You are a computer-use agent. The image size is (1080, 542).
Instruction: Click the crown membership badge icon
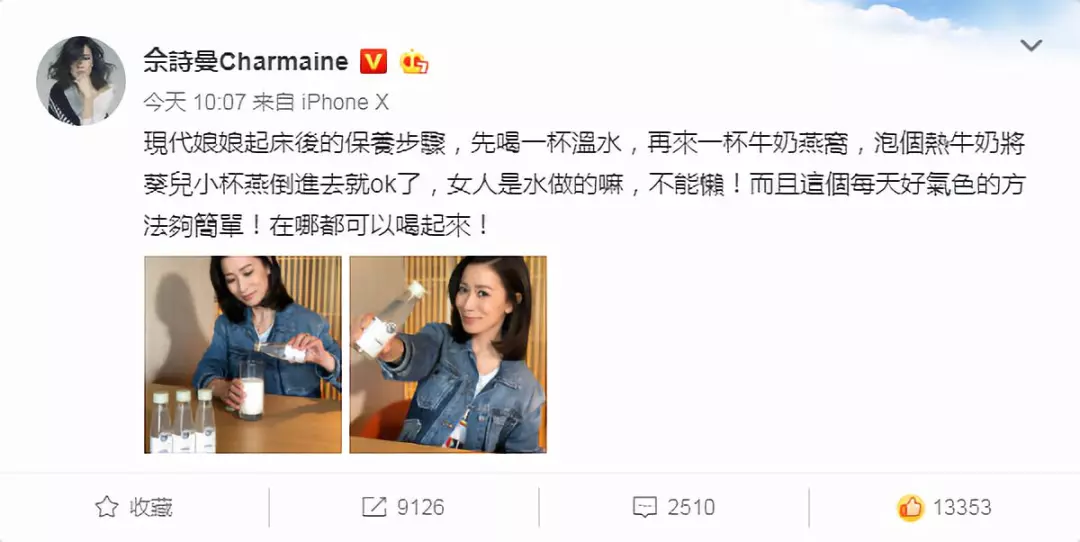click(414, 62)
